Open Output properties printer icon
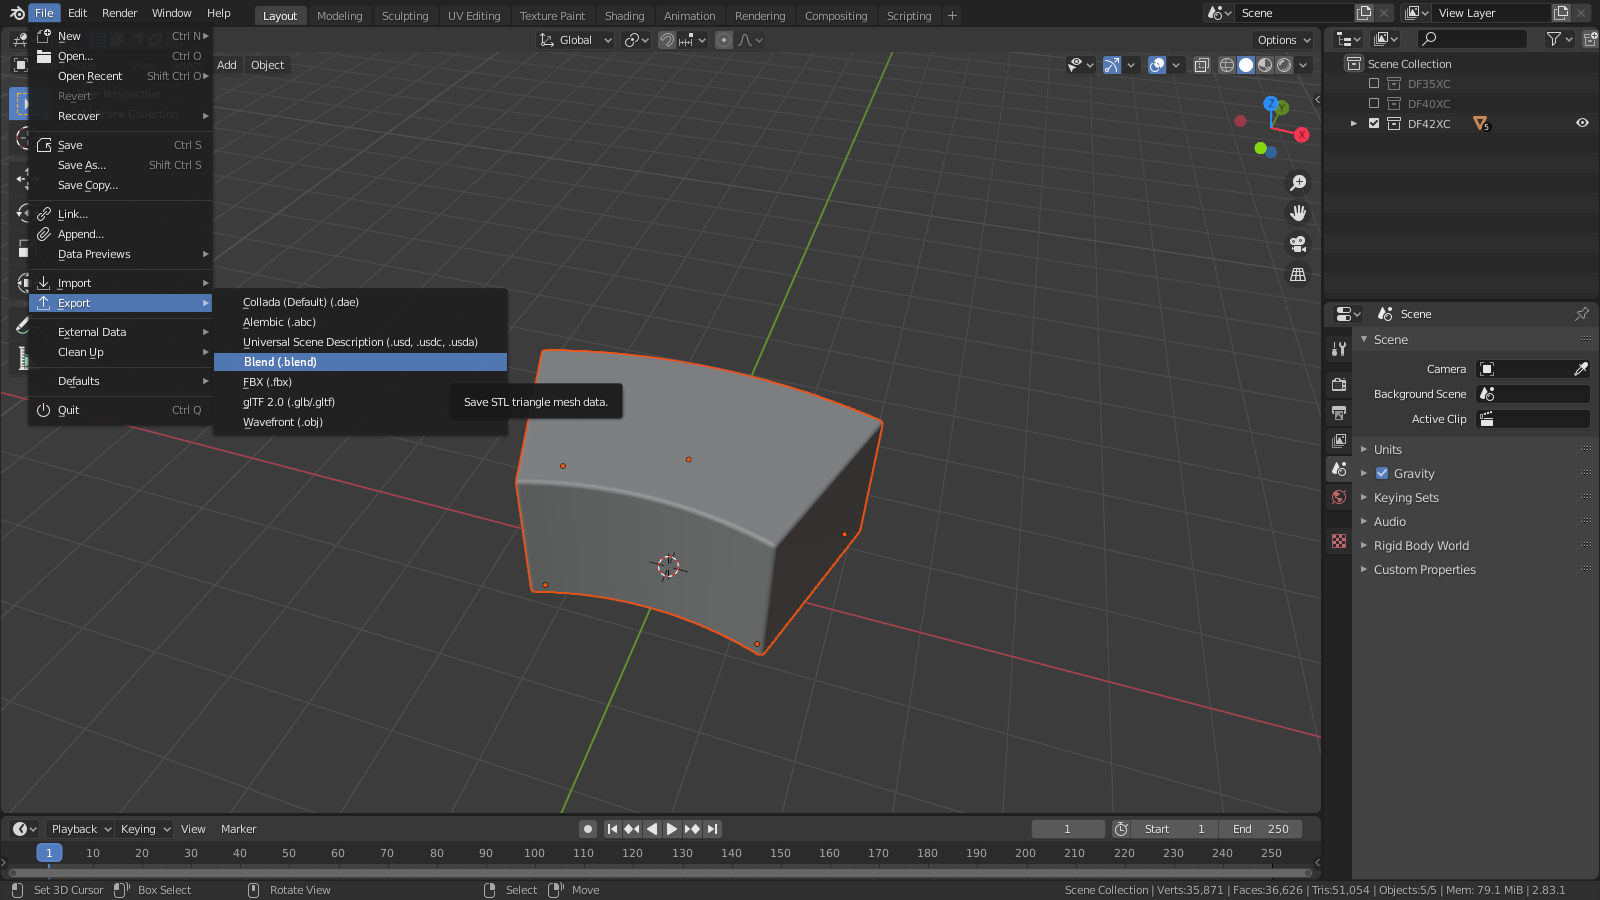The width and height of the screenshot is (1600, 900). coord(1339,413)
